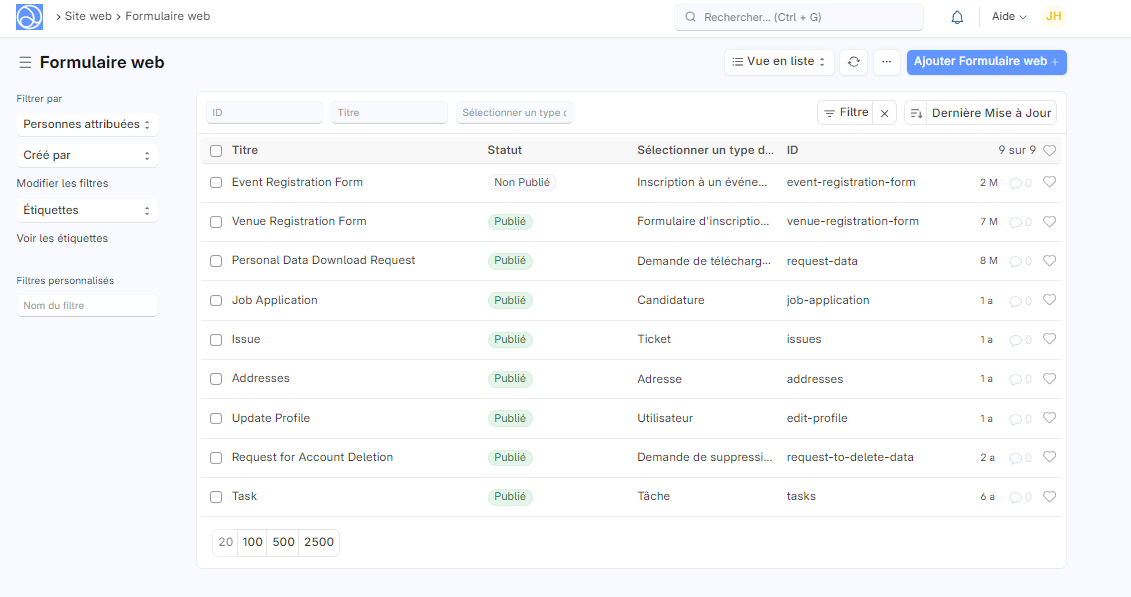Expand the Étiquettes filter dropdown
Viewport: 1131px width, 597px height.
(x=87, y=211)
